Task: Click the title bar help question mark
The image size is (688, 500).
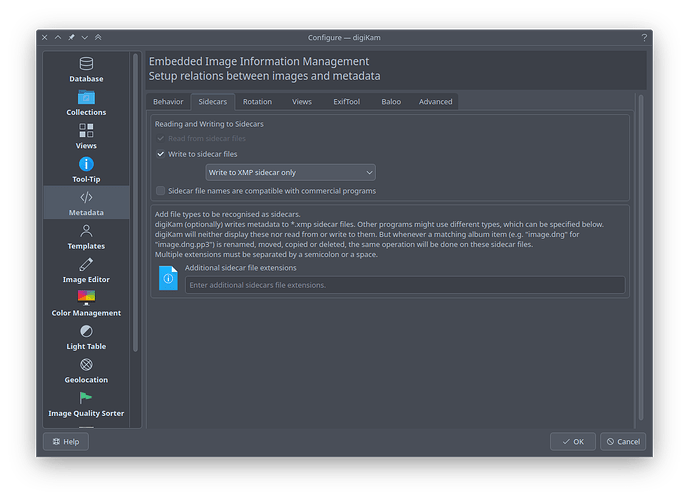Action: click(x=644, y=38)
